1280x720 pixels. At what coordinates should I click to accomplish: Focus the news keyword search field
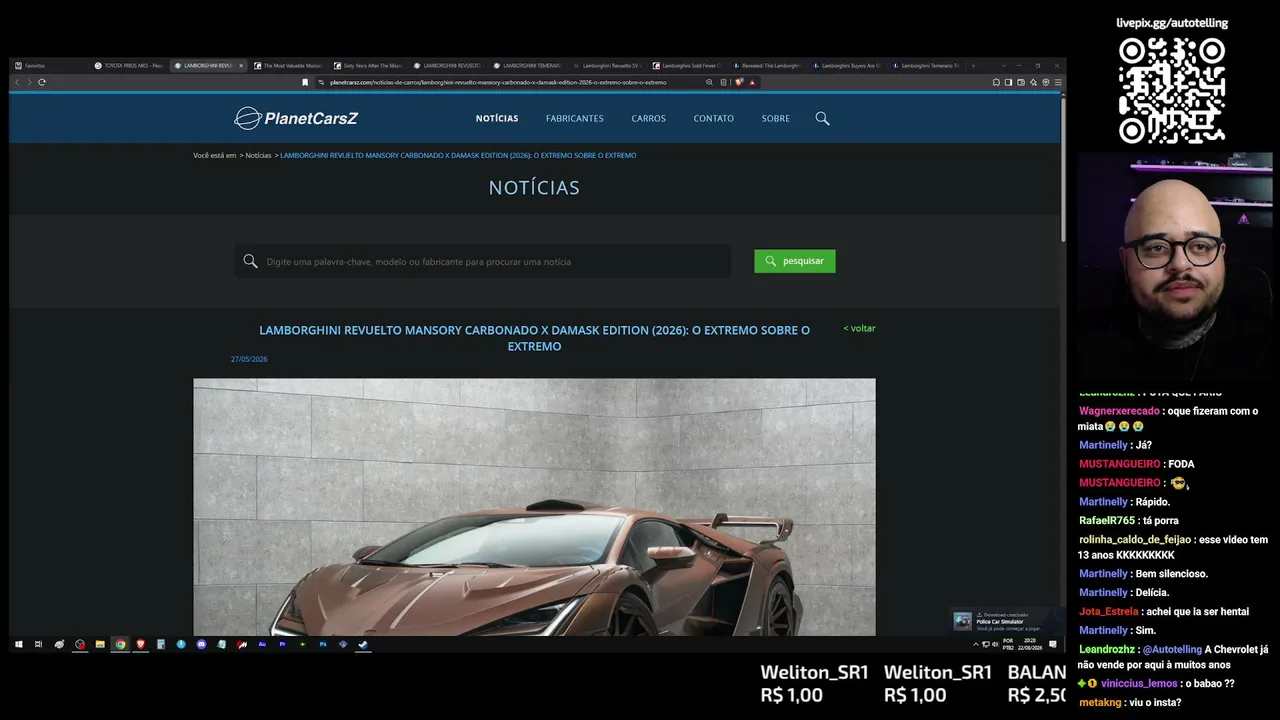point(482,262)
